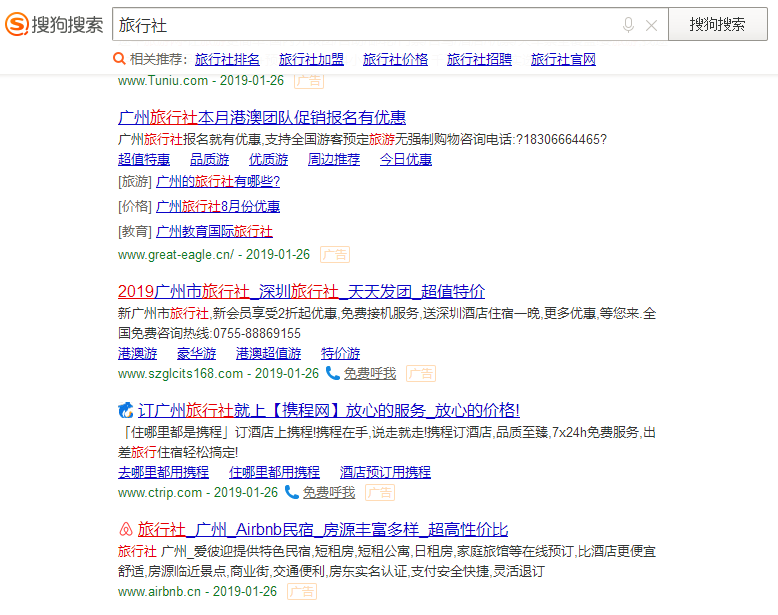Viewport: 778px width, 615px height.
Task: Click the 超值特惠 sublink
Action: click(x=144, y=159)
